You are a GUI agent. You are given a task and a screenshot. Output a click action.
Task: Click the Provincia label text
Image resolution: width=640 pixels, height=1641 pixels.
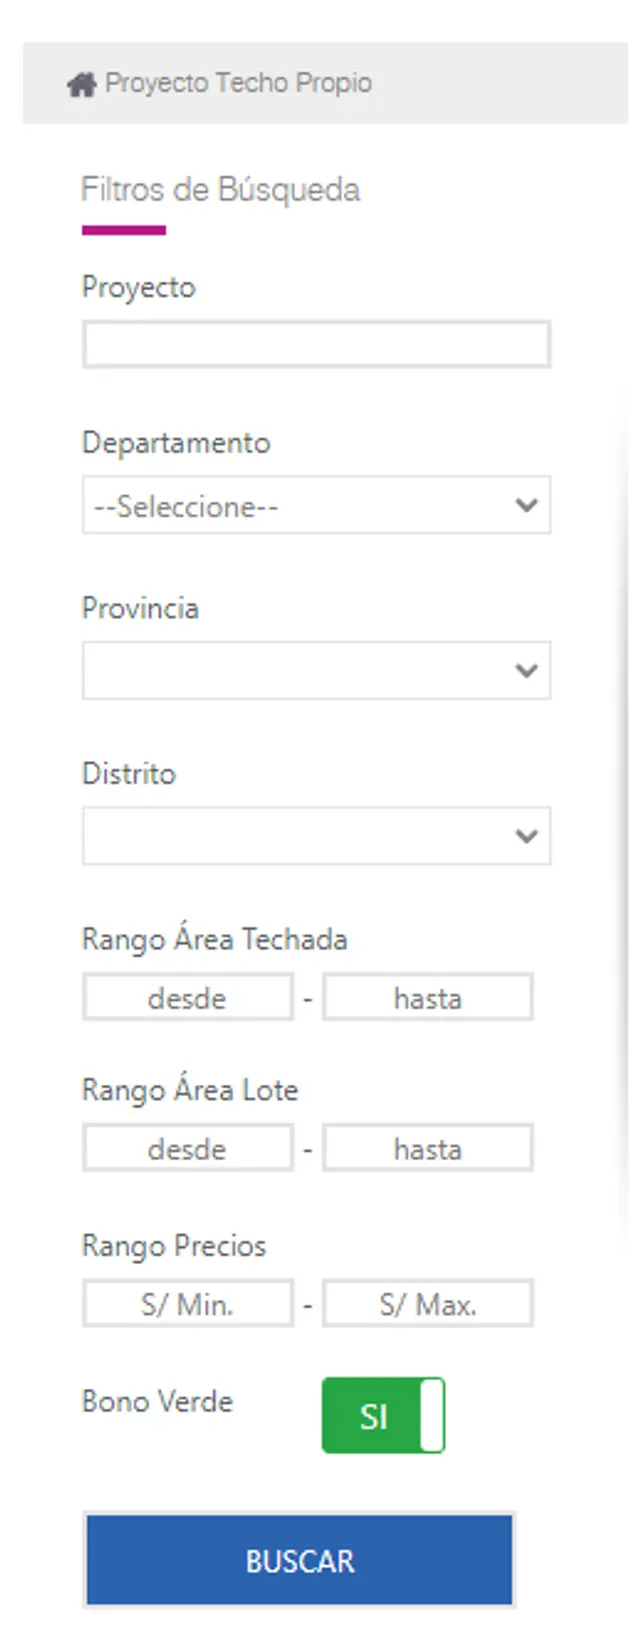140,608
